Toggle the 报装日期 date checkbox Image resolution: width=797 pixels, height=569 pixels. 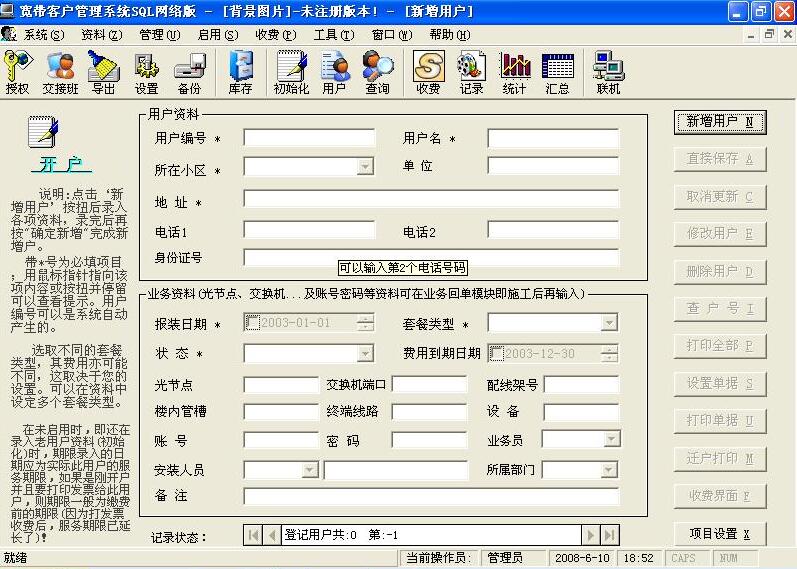(252, 322)
